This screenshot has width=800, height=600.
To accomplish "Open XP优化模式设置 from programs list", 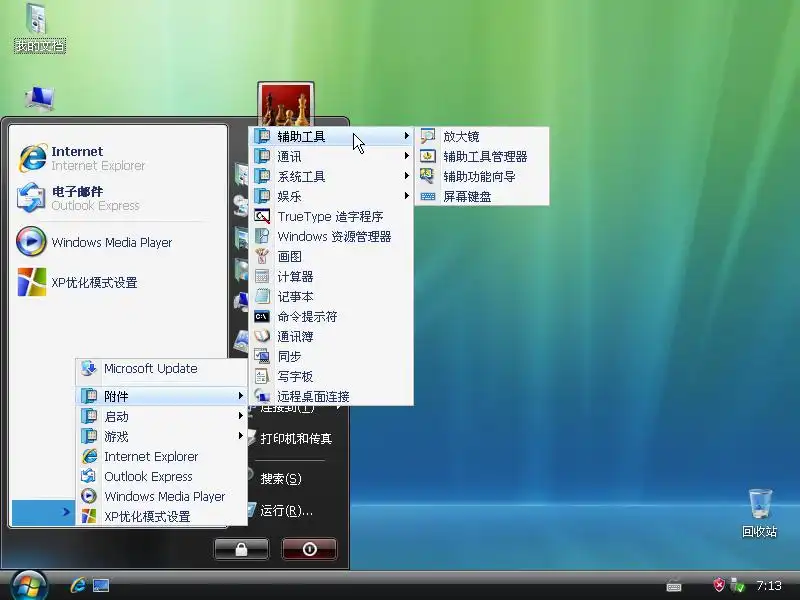I will click(161, 516).
